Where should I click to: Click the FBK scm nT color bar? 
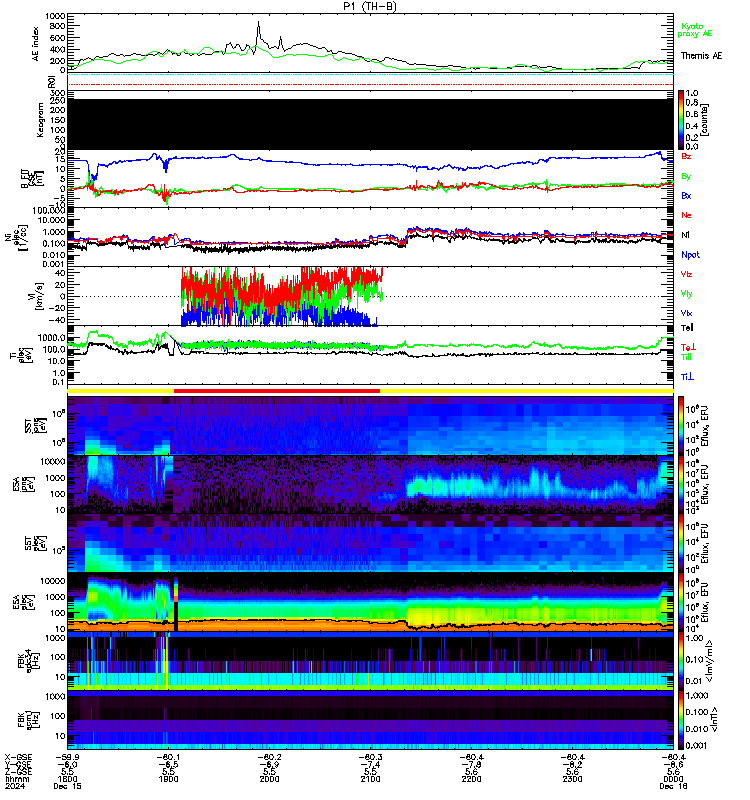pyautogui.click(x=681, y=720)
